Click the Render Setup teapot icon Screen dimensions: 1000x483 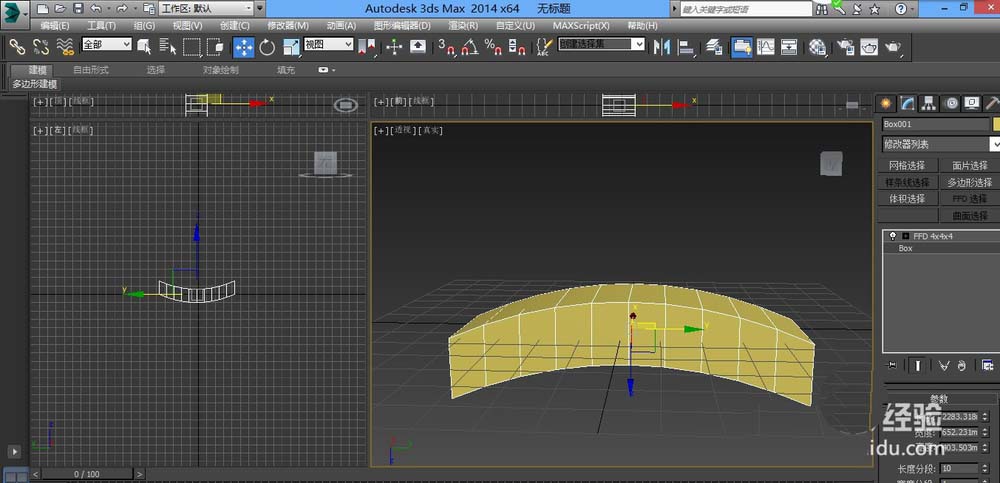(x=843, y=47)
